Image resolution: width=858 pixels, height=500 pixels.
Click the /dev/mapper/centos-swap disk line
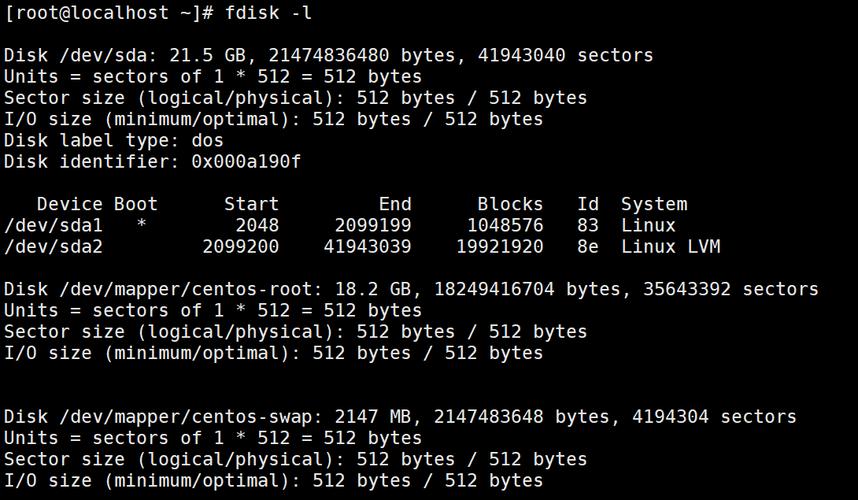pyautogui.click(x=400, y=417)
